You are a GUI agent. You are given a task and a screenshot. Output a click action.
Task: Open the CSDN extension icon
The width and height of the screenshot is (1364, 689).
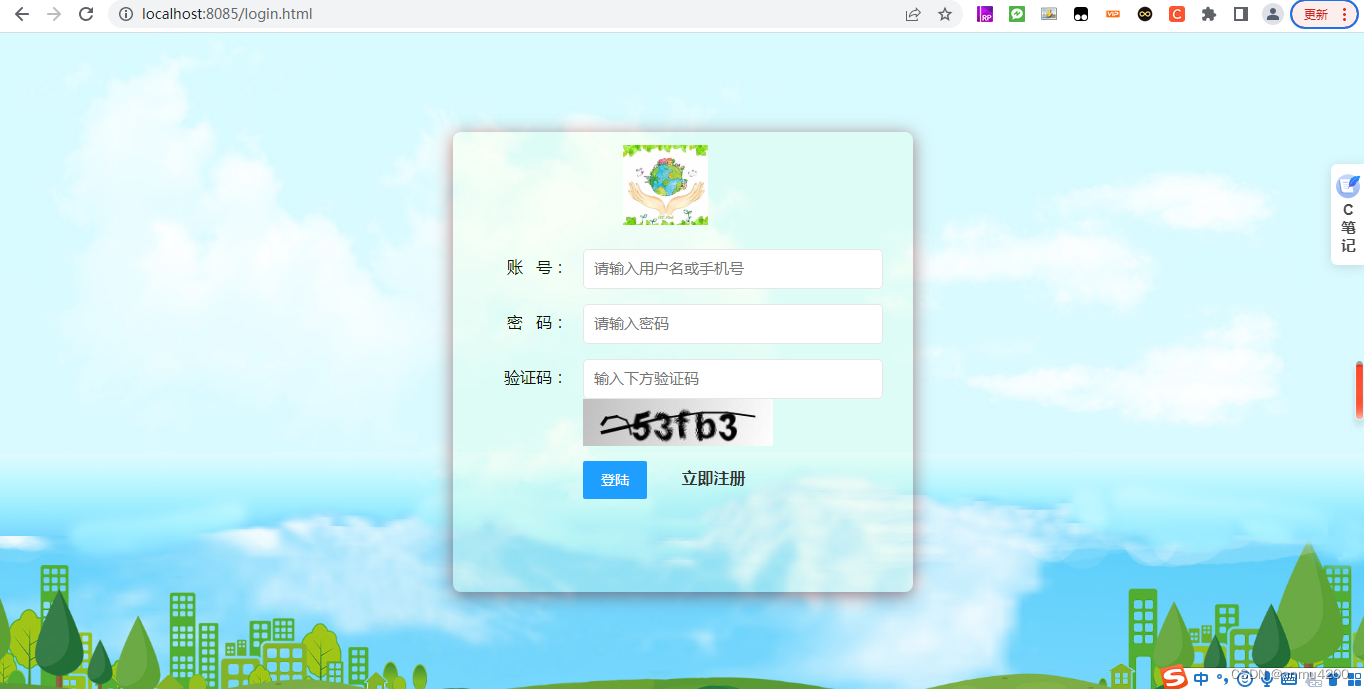pos(1176,14)
